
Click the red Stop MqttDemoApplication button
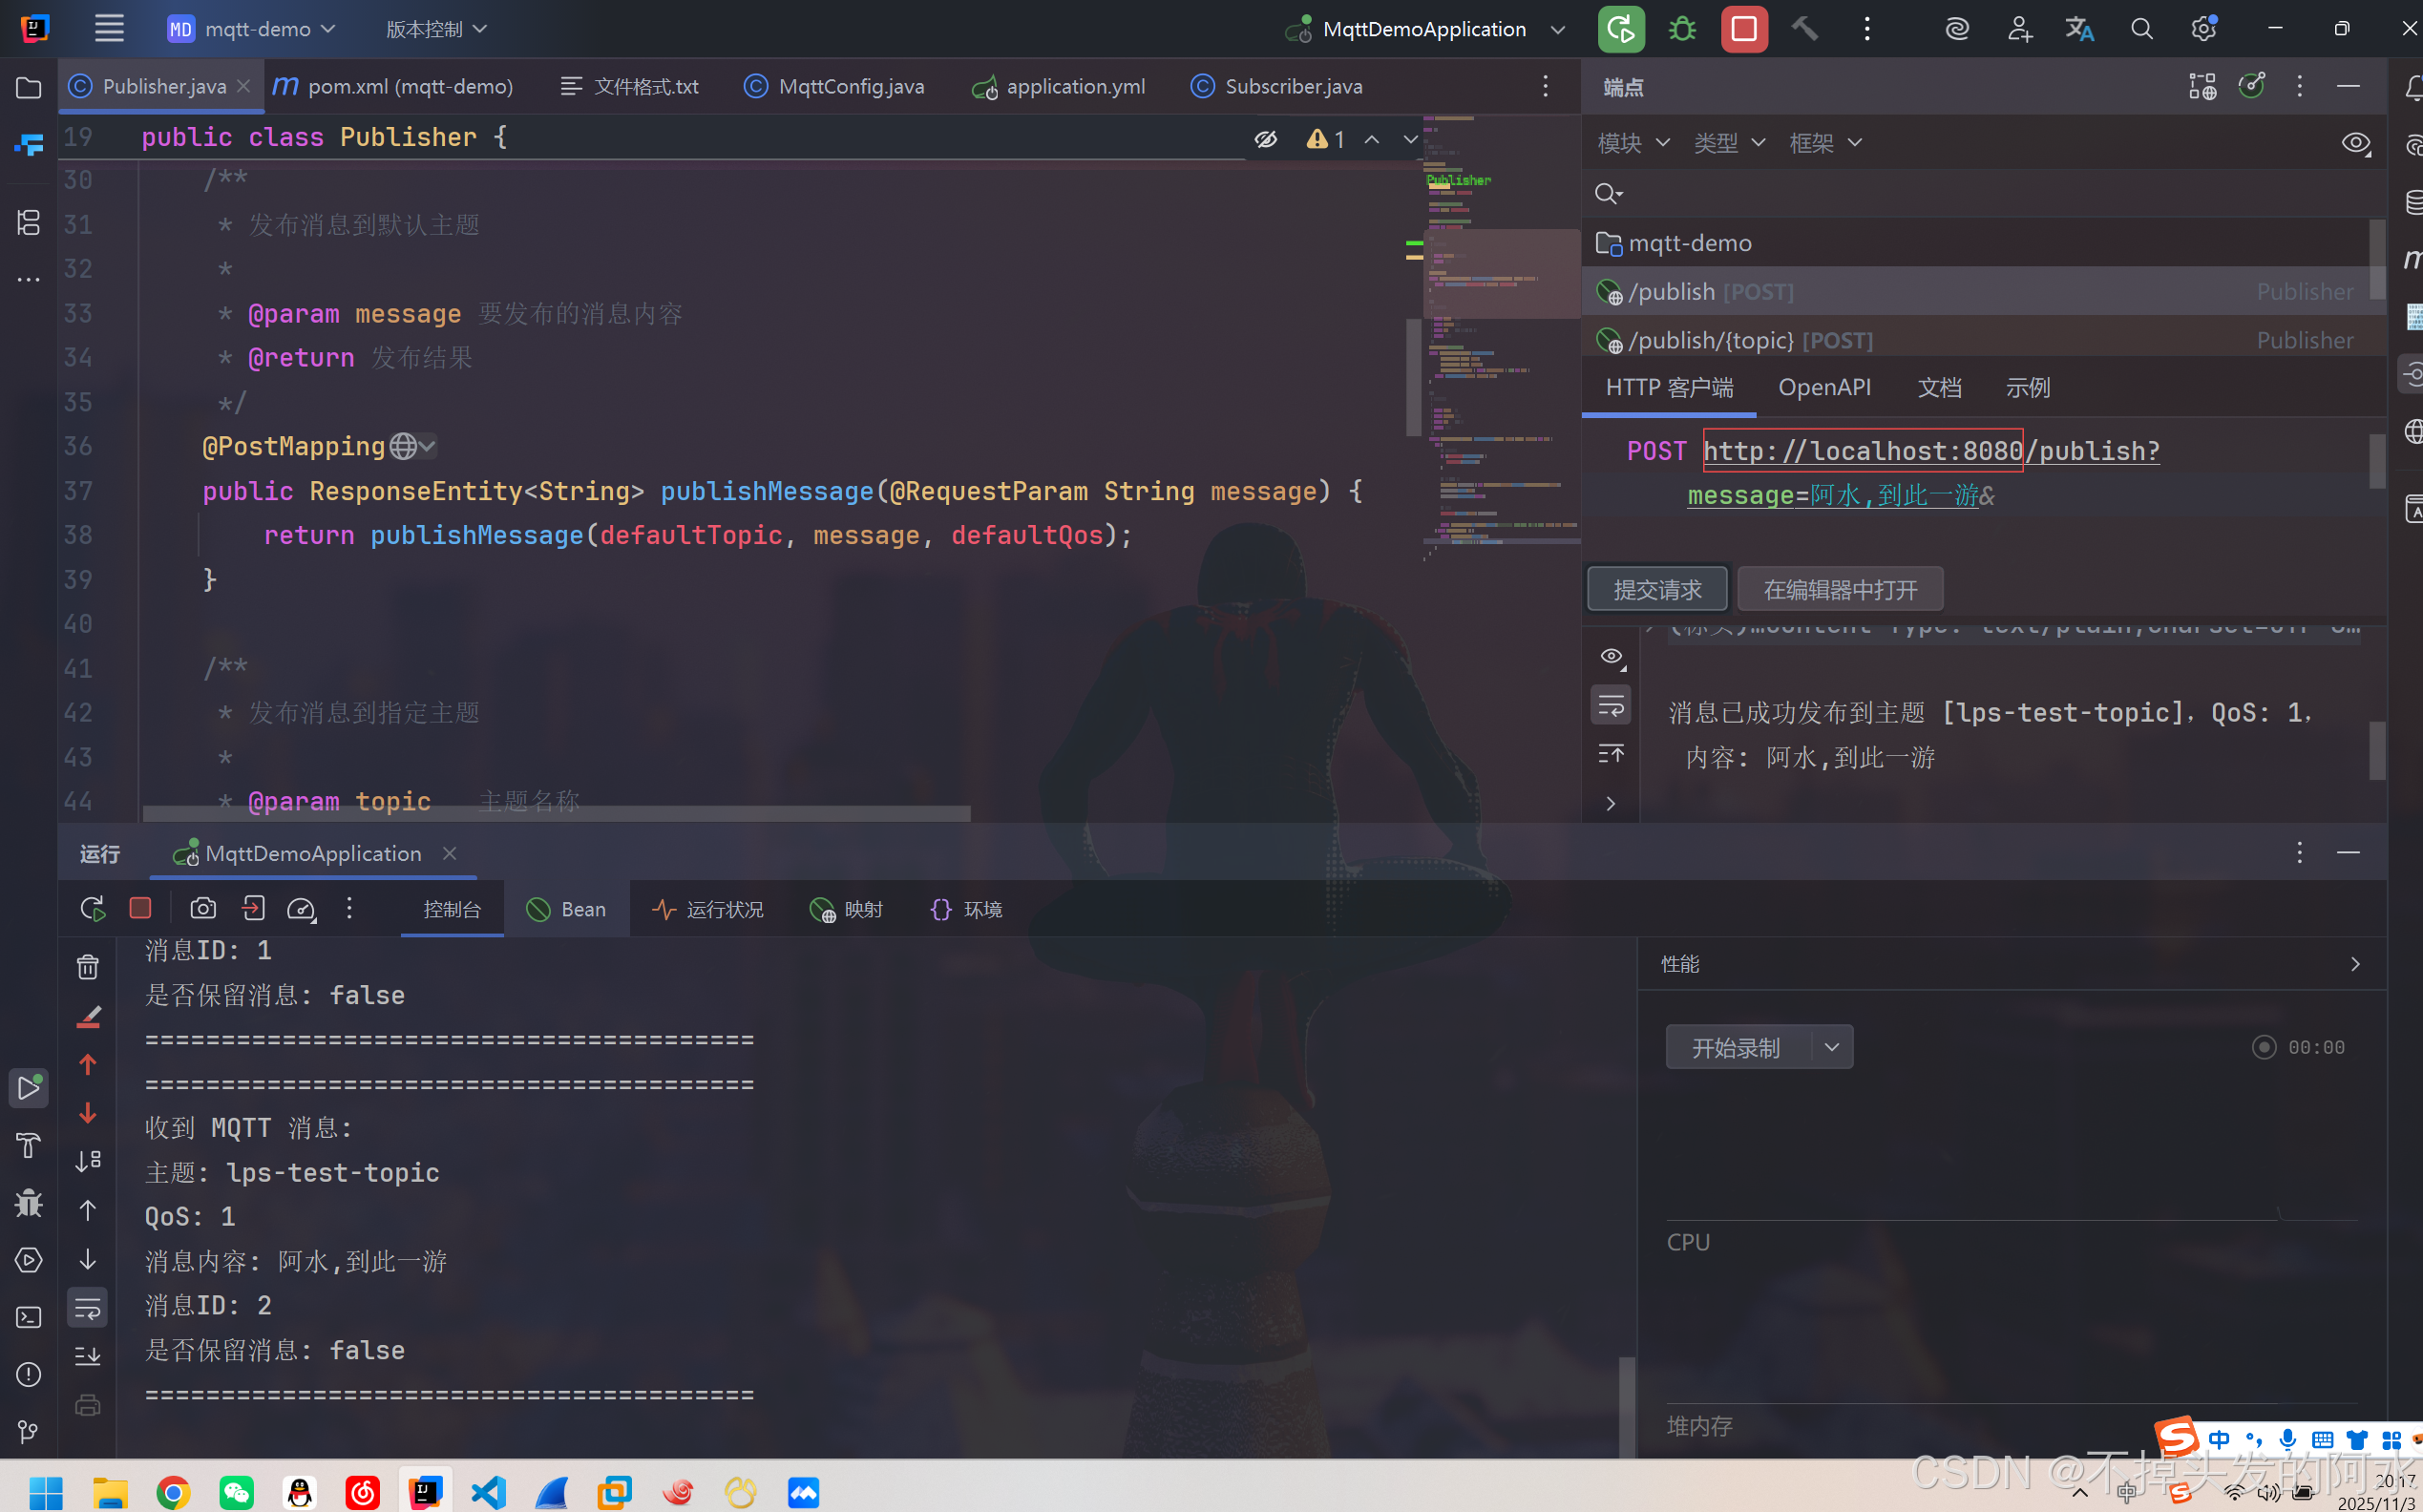click(x=1743, y=29)
